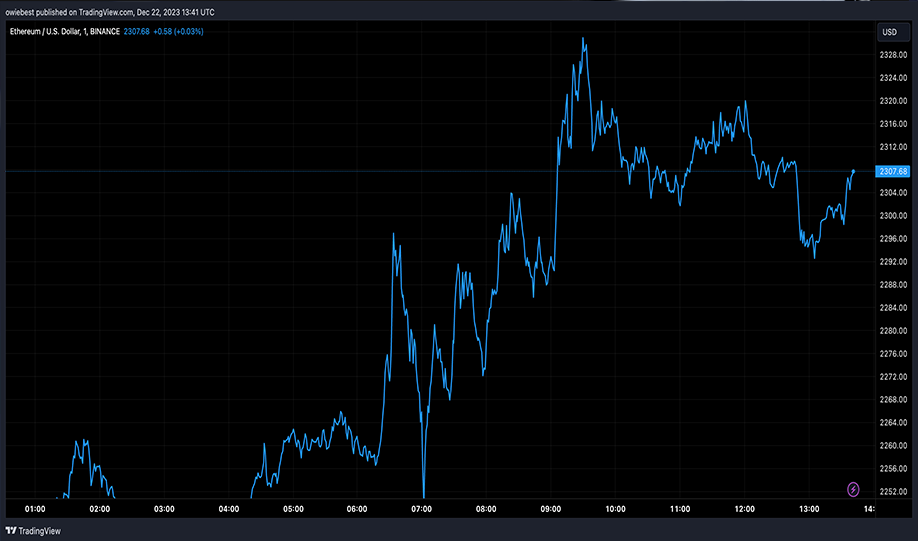Select the 04:00 time axis label
Screen dimensions: 918x541
(x=228, y=509)
